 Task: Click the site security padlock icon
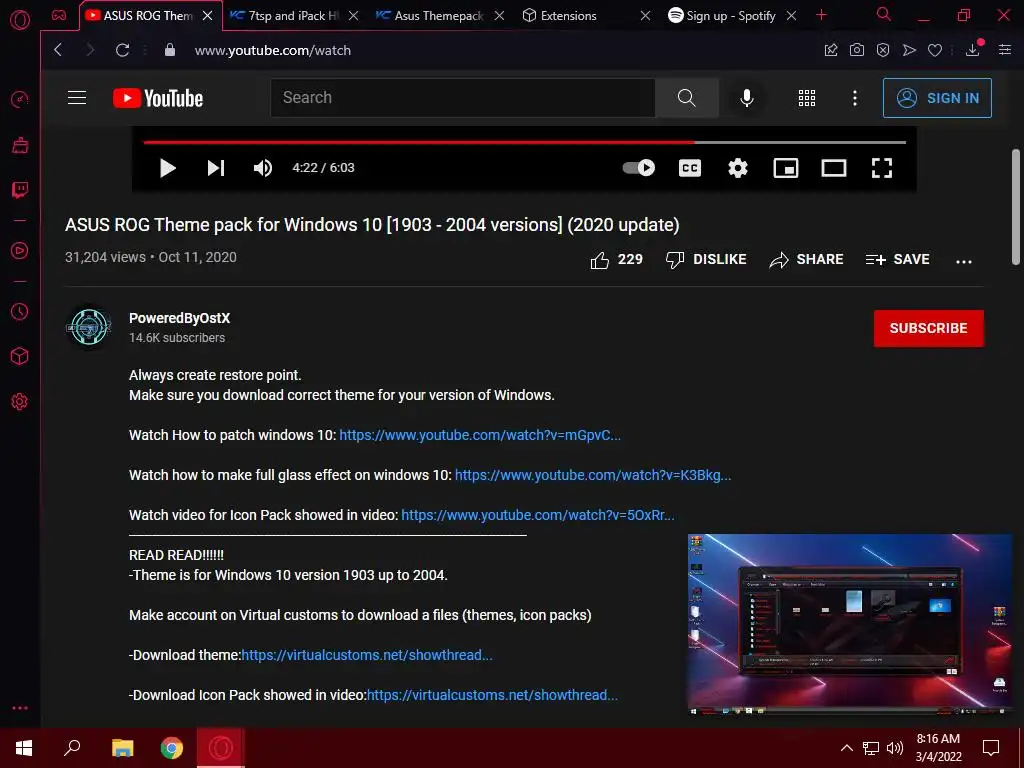(170, 50)
